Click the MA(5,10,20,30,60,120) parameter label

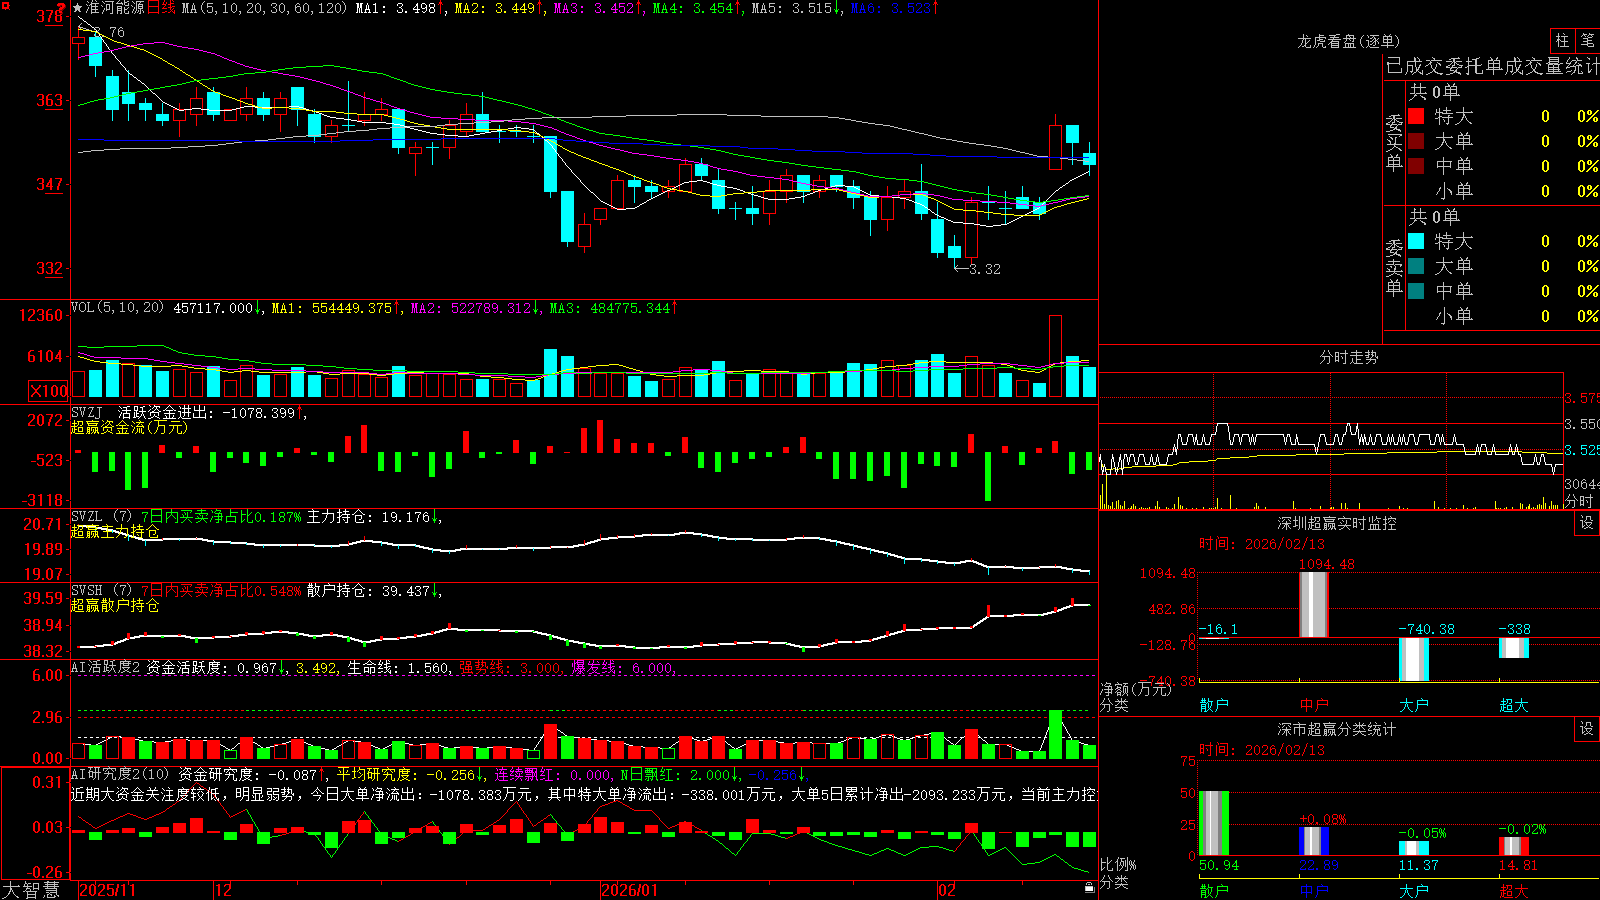pyautogui.click(x=264, y=8)
